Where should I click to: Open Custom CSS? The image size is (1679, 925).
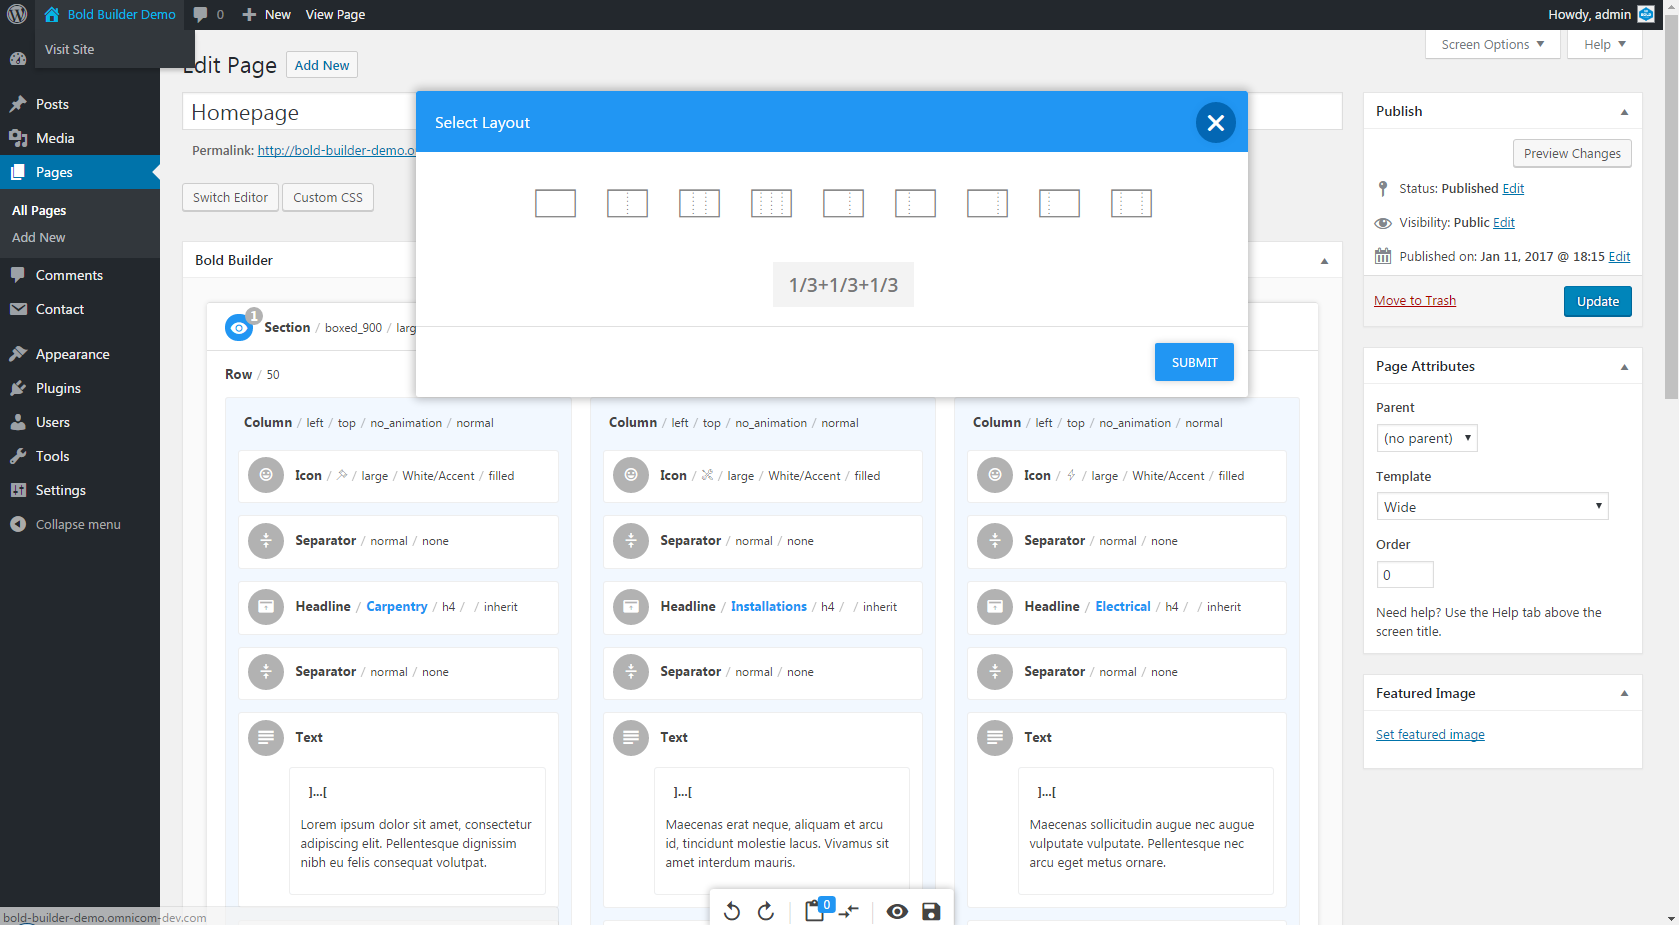pos(328,197)
